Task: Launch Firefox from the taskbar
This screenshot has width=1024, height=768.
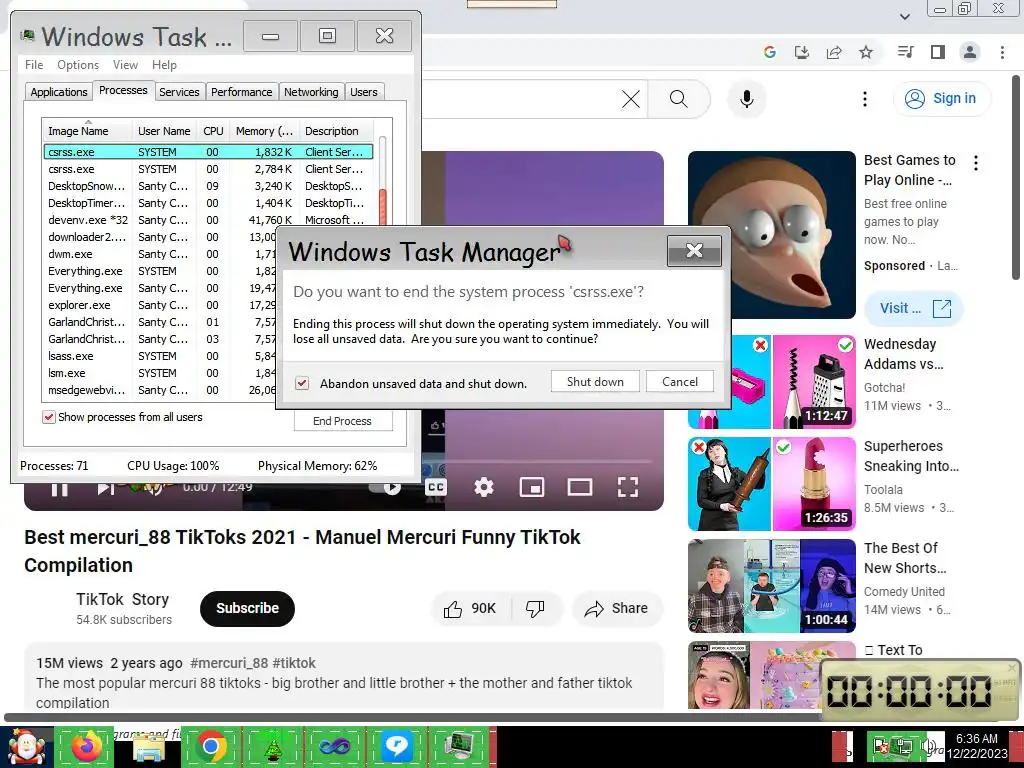Action: pos(86,746)
